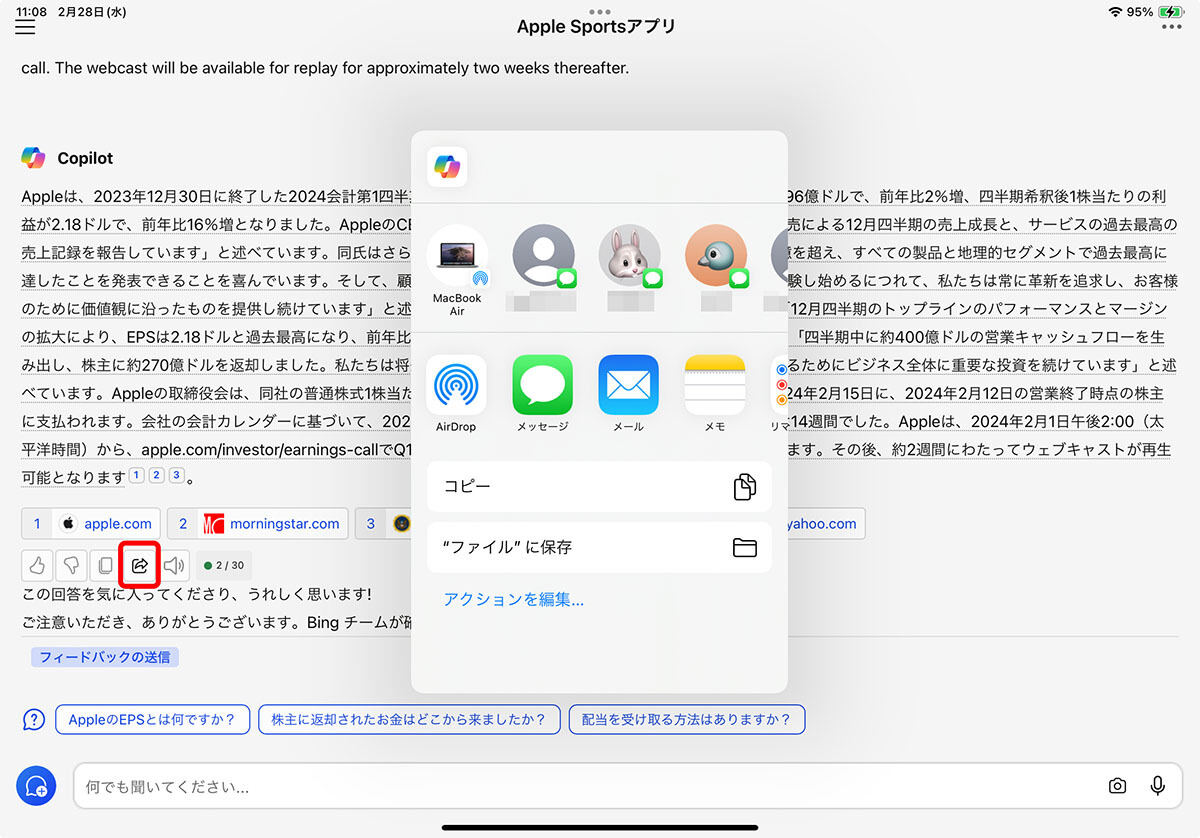Open the morningstar.com source link
Screen dimensions: 1200x838
click(x=258, y=523)
